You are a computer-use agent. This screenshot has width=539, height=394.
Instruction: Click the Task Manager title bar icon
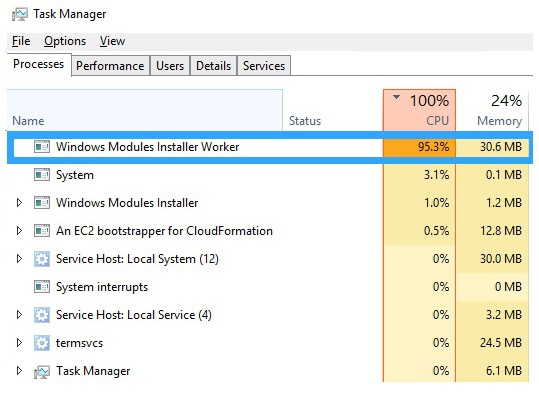(20, 14)
